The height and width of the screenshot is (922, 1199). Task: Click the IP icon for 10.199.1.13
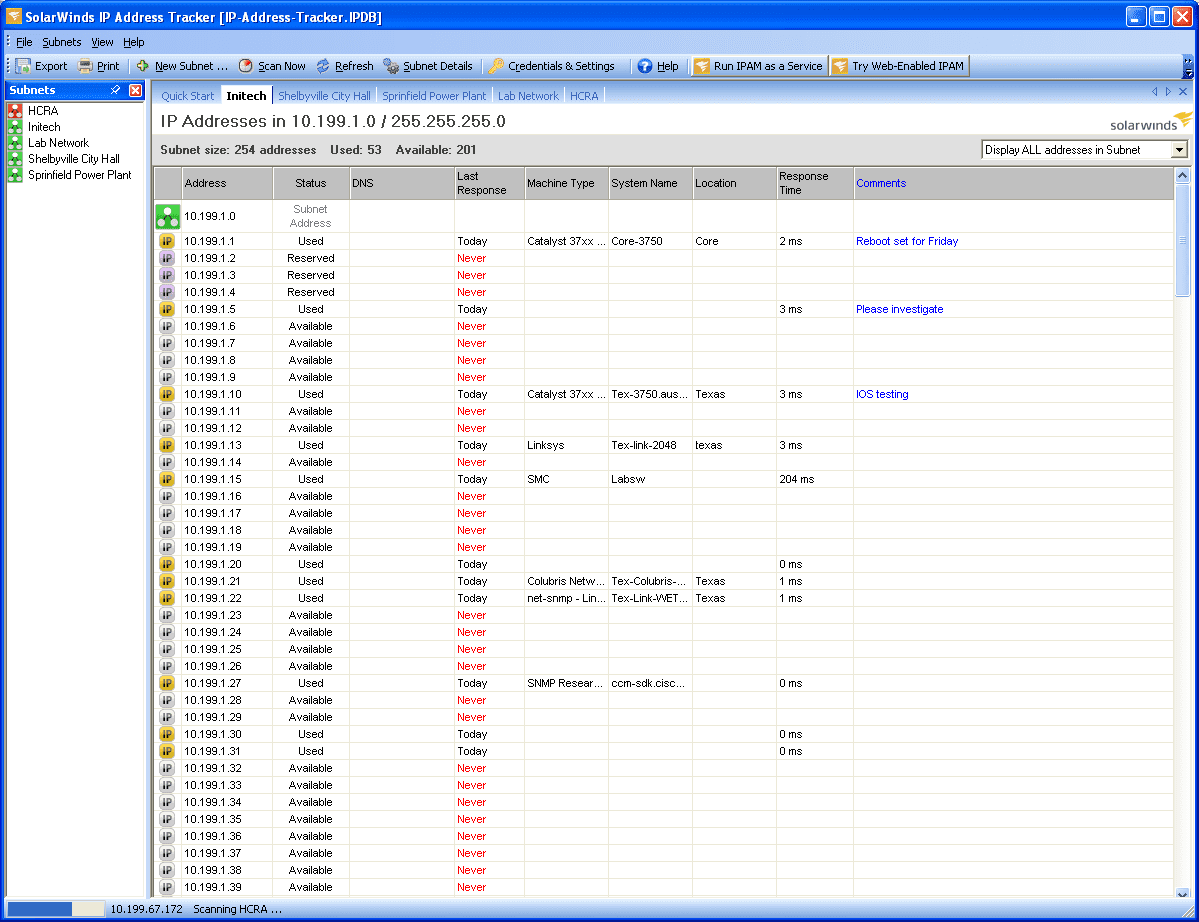167,446
